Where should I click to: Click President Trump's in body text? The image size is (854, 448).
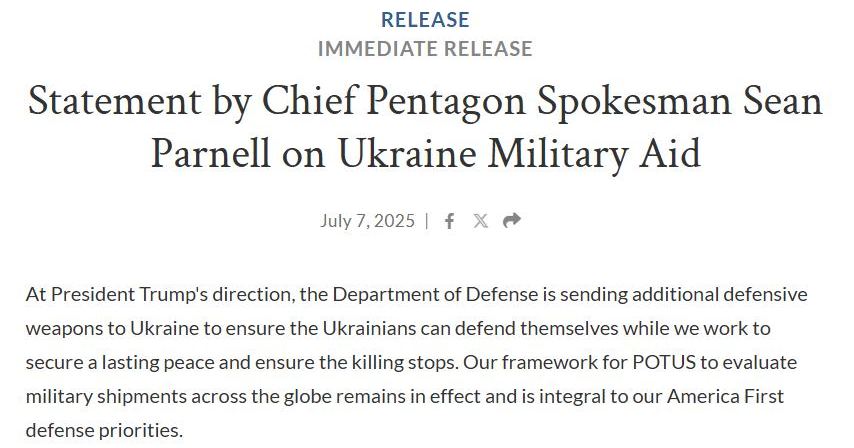(130, 294)
